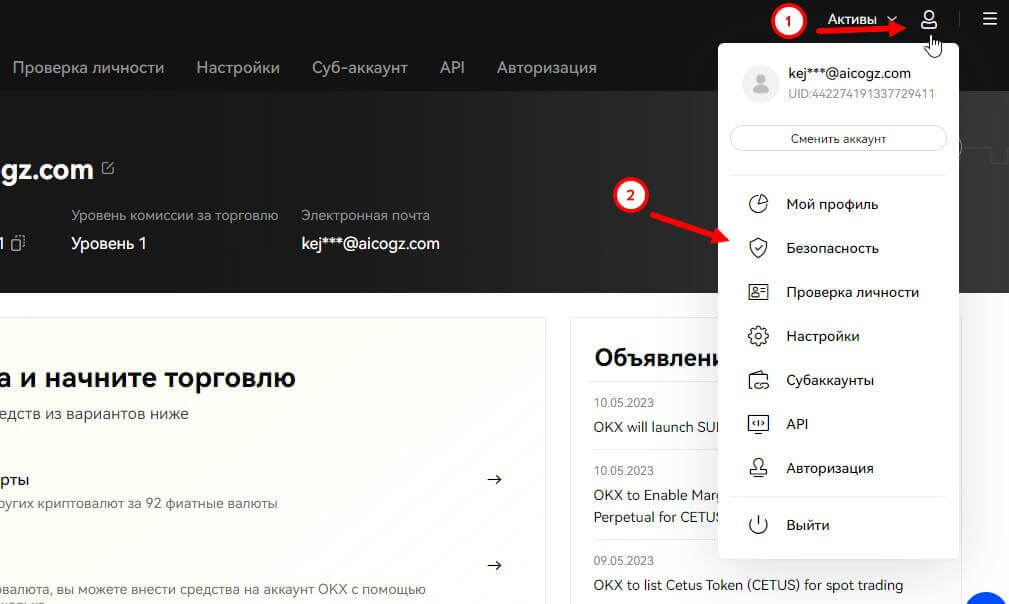Click the edit icon beside account name
The width and height of the screenshot is (1009, 604).
108,168
